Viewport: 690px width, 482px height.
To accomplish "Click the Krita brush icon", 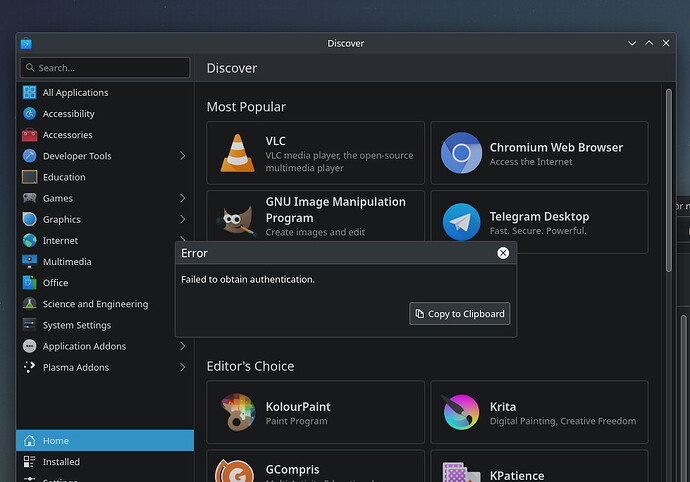I will pos(461,412).
